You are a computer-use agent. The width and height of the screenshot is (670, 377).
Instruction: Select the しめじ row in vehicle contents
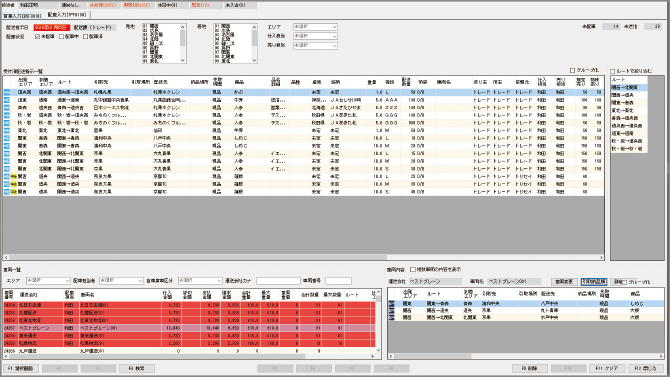[x=526, y=303]
